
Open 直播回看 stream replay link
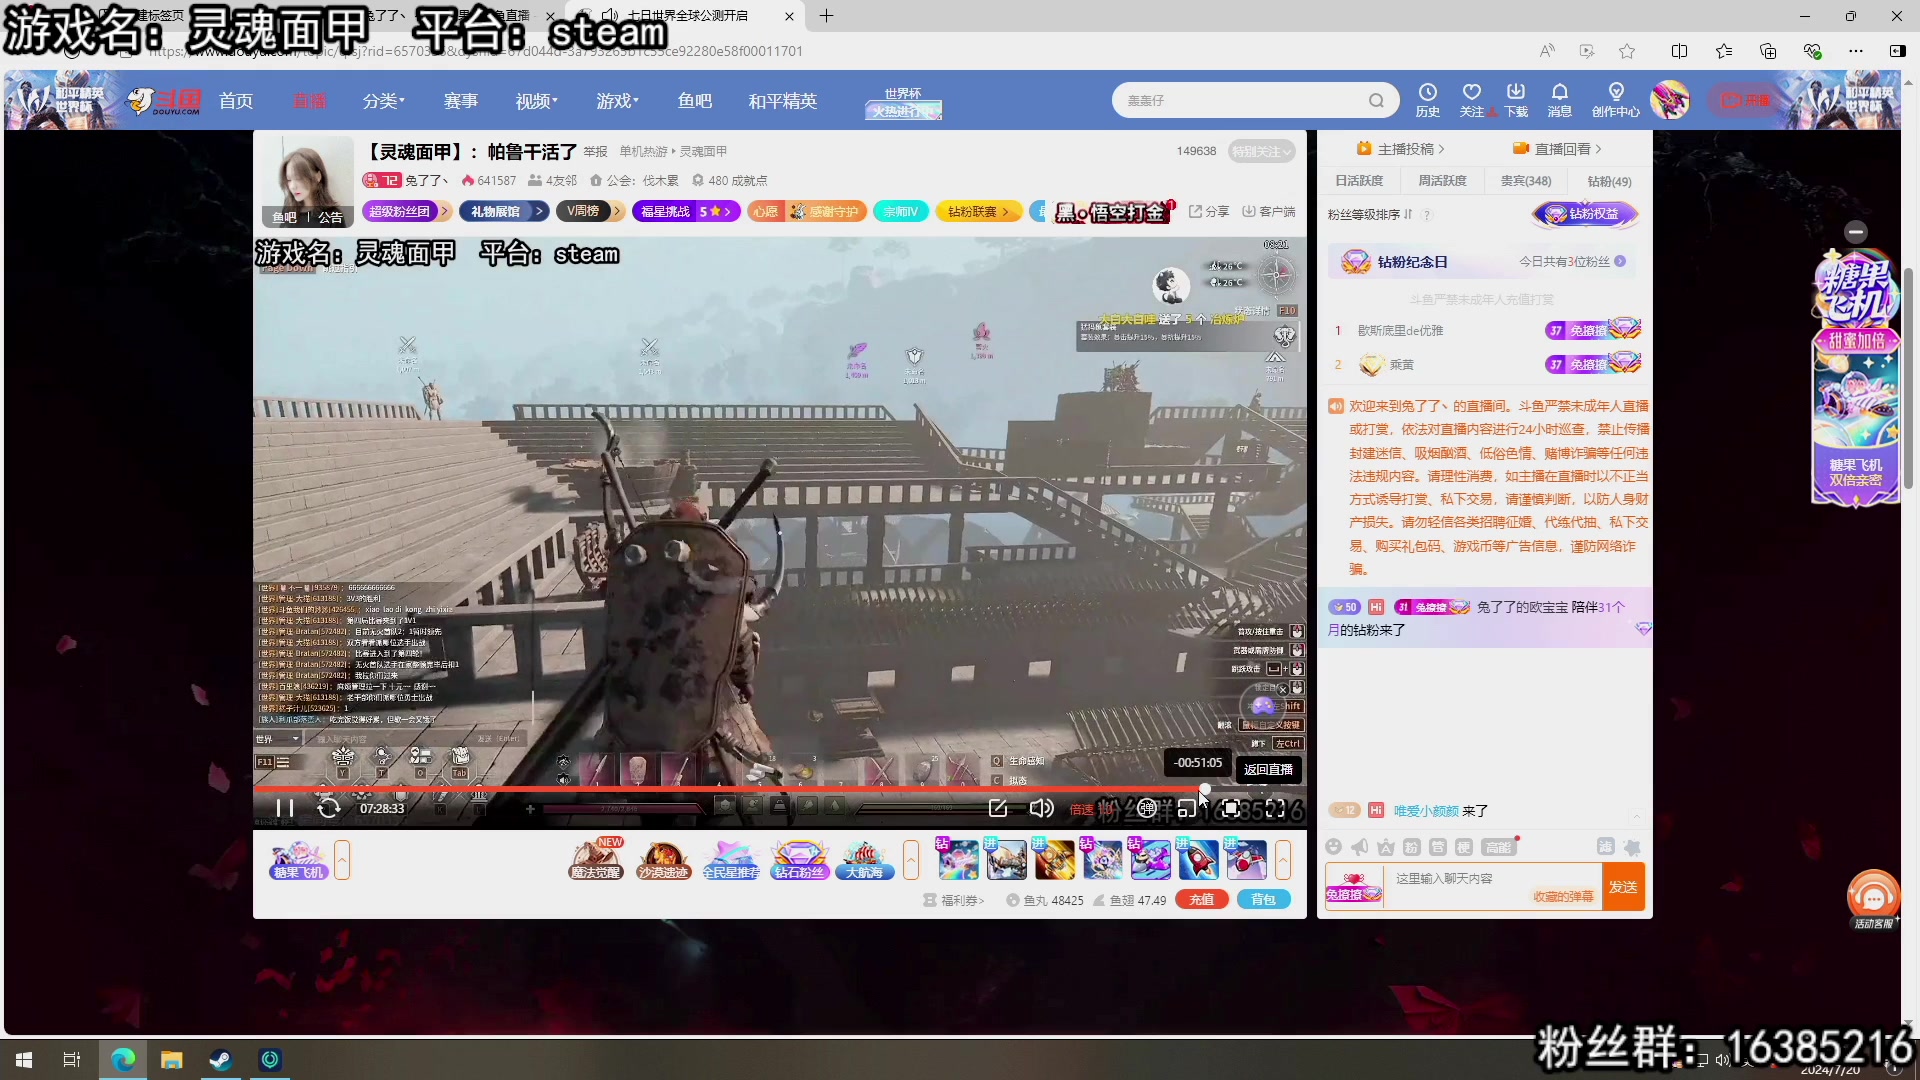(1557, 149)
